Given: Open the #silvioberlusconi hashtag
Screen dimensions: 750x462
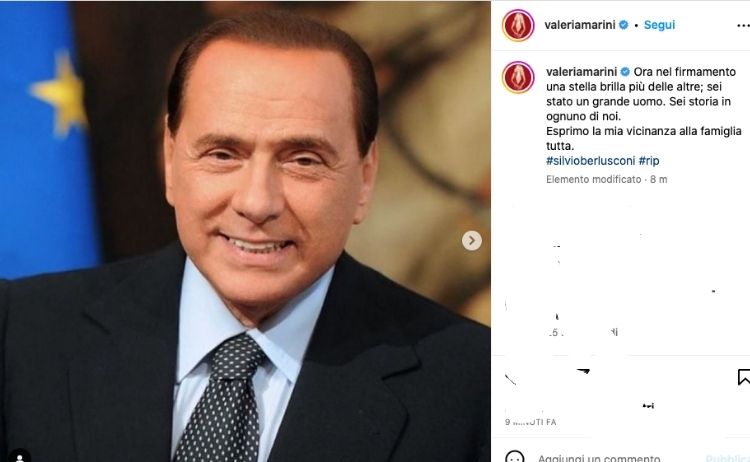Looking at the screenshot, I should (x=590, y=161).
